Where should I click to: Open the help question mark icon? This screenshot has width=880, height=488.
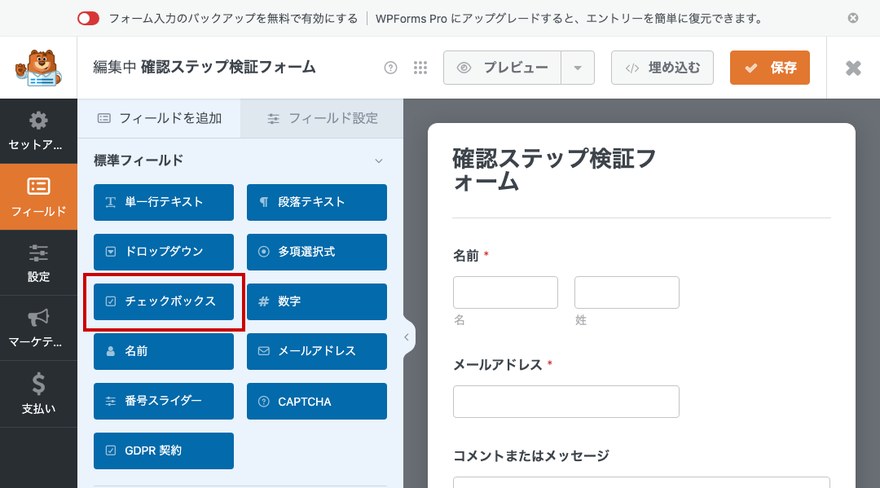[390, 68]
